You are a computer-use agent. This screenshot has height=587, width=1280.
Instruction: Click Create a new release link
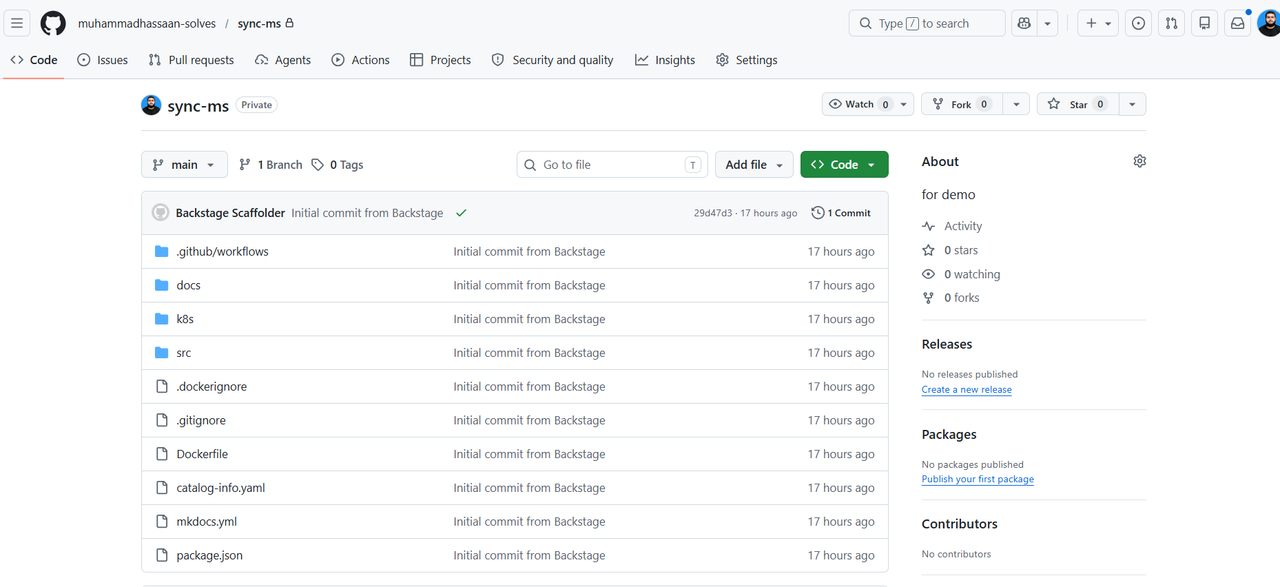[x=967, y=390]
